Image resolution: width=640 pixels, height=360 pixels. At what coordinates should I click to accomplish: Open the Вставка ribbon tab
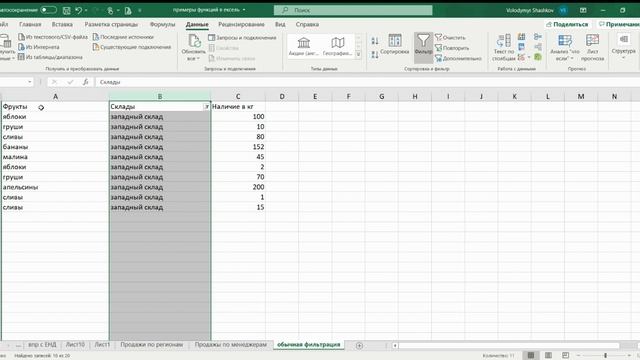62,24
